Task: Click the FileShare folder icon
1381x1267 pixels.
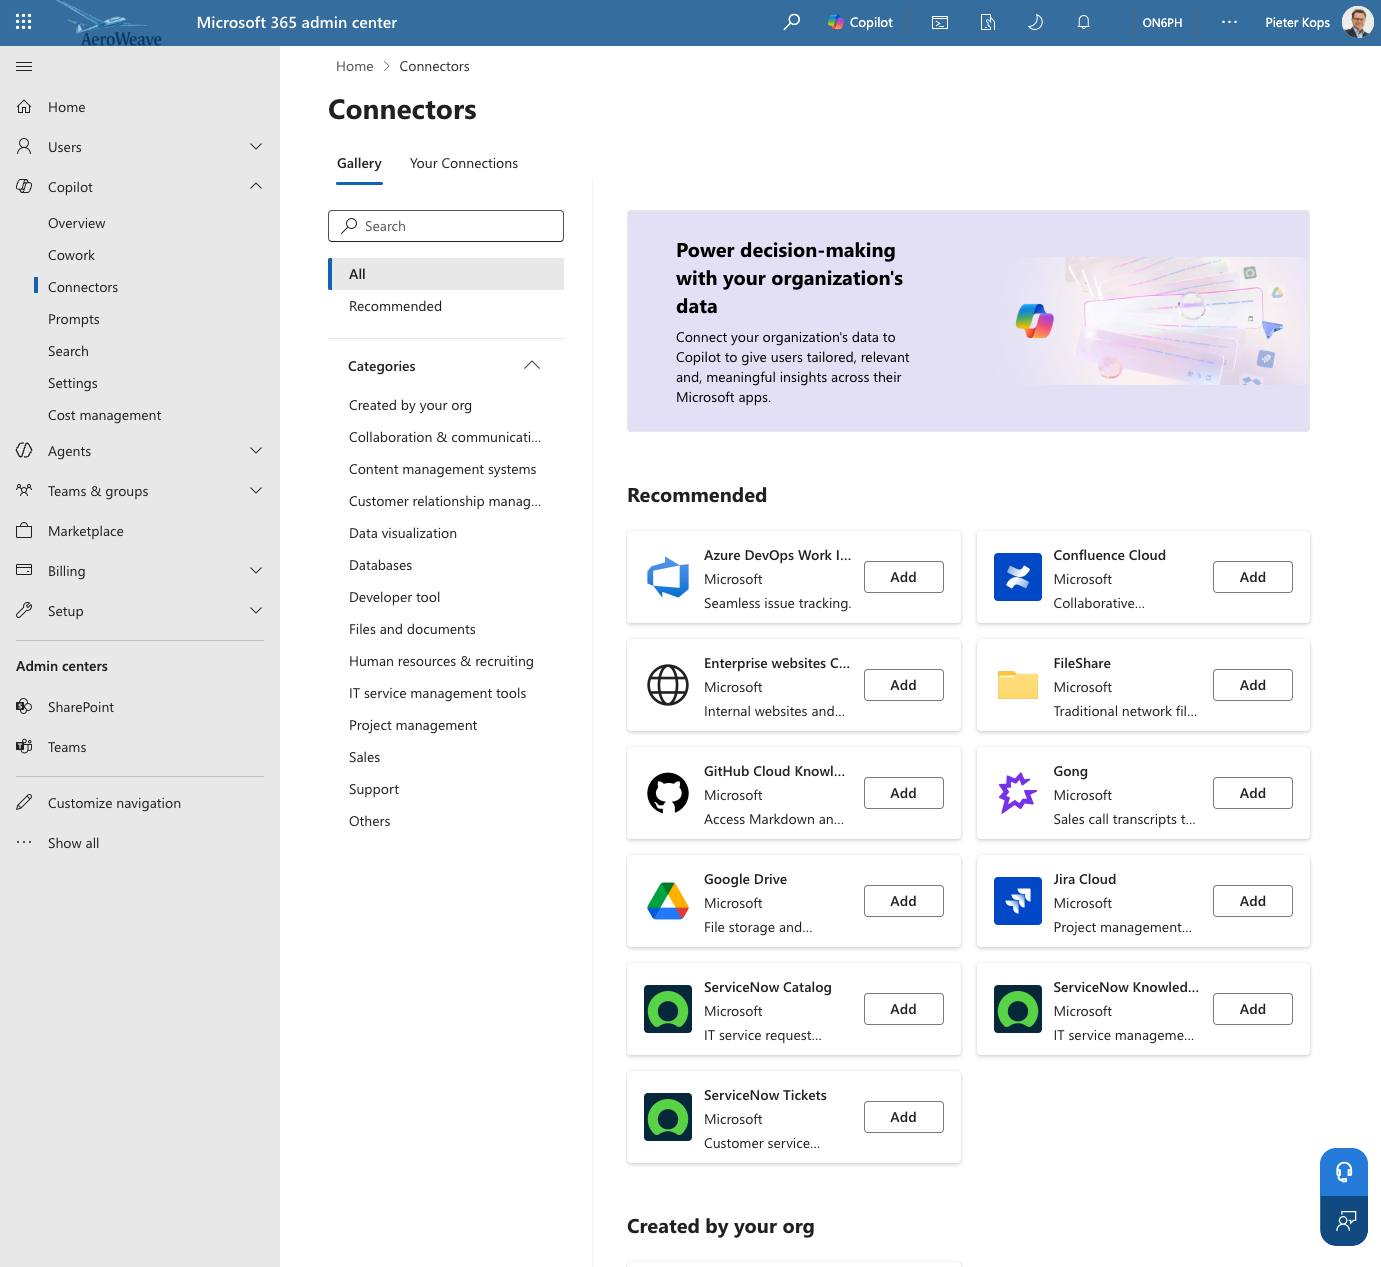Action: (x=1018, y=685)
